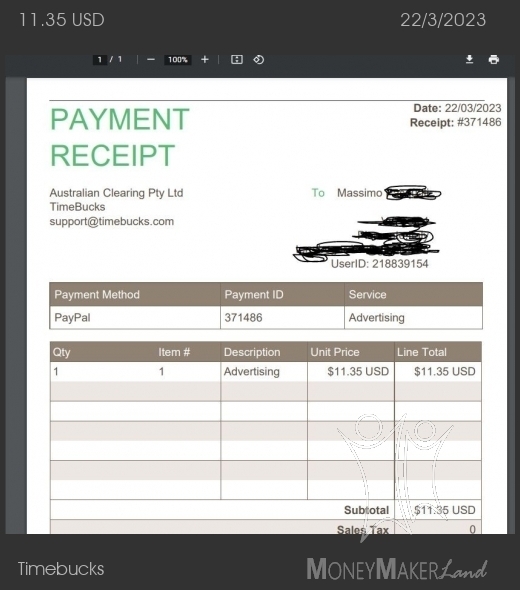520x590 pixels.
Task: Click the 'Massimo' recipient name
Action: [x=359, y=193]
